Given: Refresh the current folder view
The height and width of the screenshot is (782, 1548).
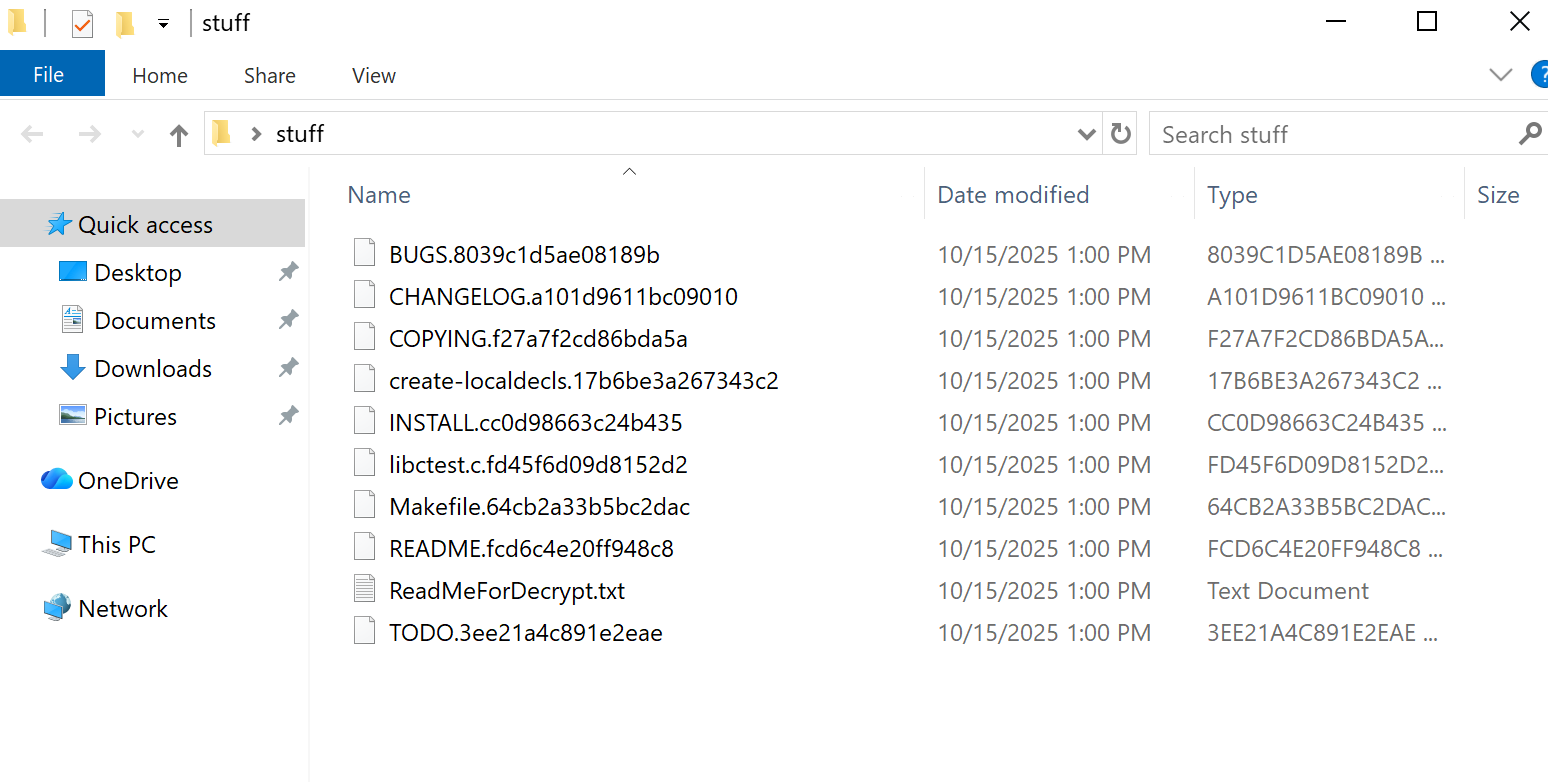Looking at the screenshot, I should click(1120, 133).
